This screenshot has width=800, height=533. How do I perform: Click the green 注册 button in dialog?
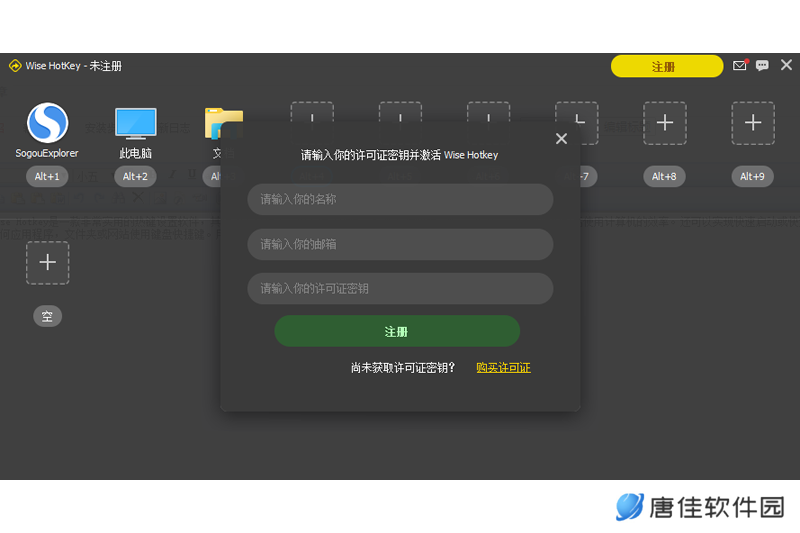pyautogui.click(x=397, y=332)
